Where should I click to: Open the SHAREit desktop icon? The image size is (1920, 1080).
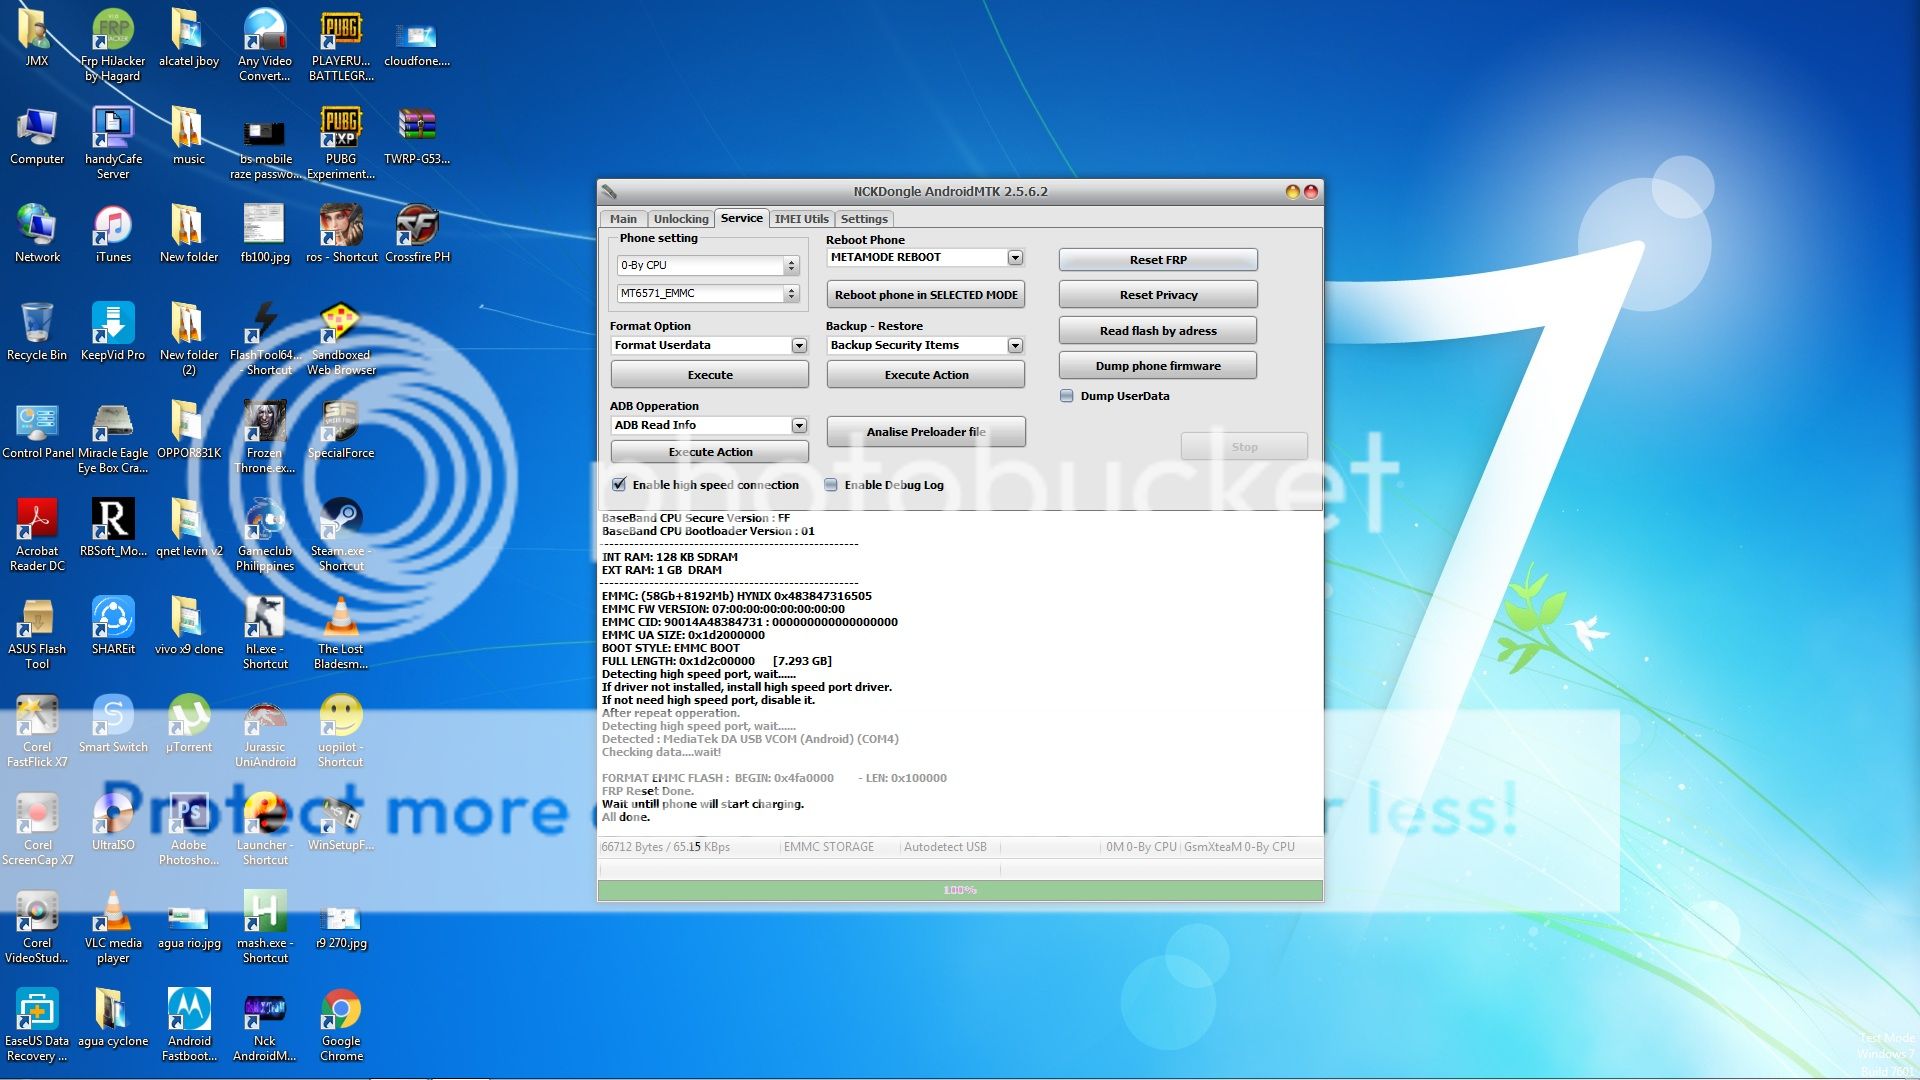(113, 619)
